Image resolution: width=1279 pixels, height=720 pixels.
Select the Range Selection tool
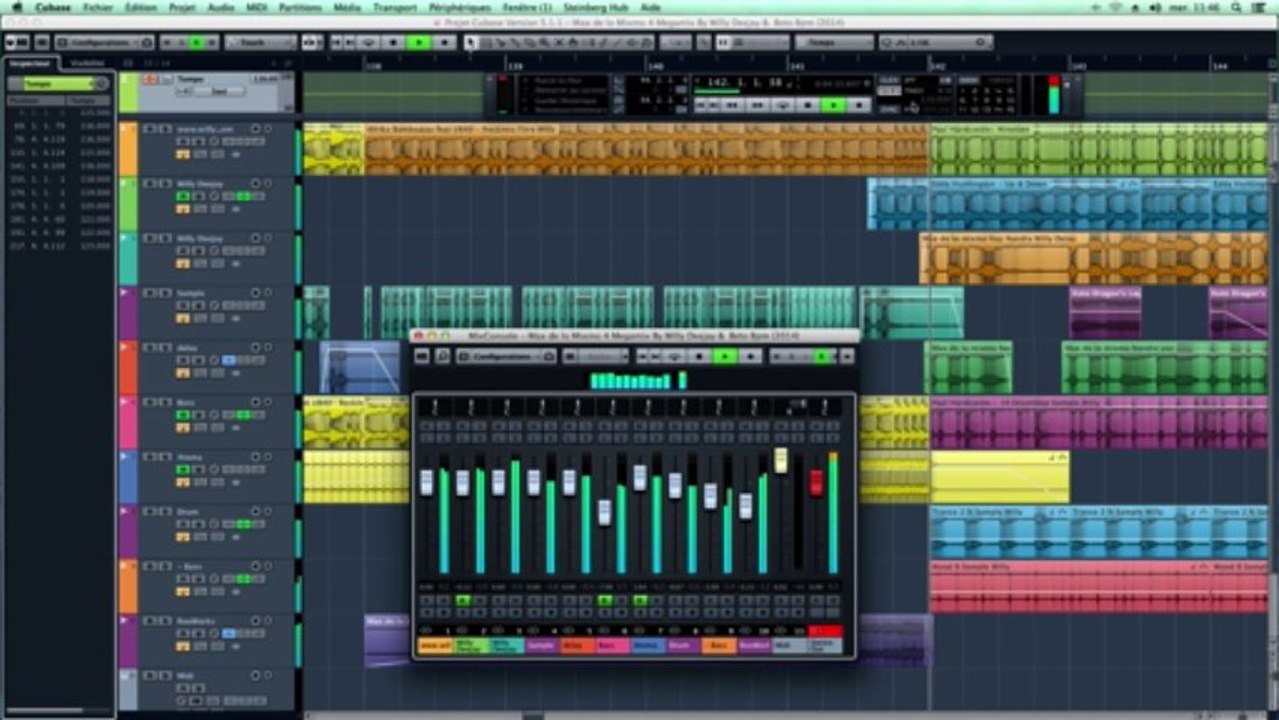tap(486, 42)
